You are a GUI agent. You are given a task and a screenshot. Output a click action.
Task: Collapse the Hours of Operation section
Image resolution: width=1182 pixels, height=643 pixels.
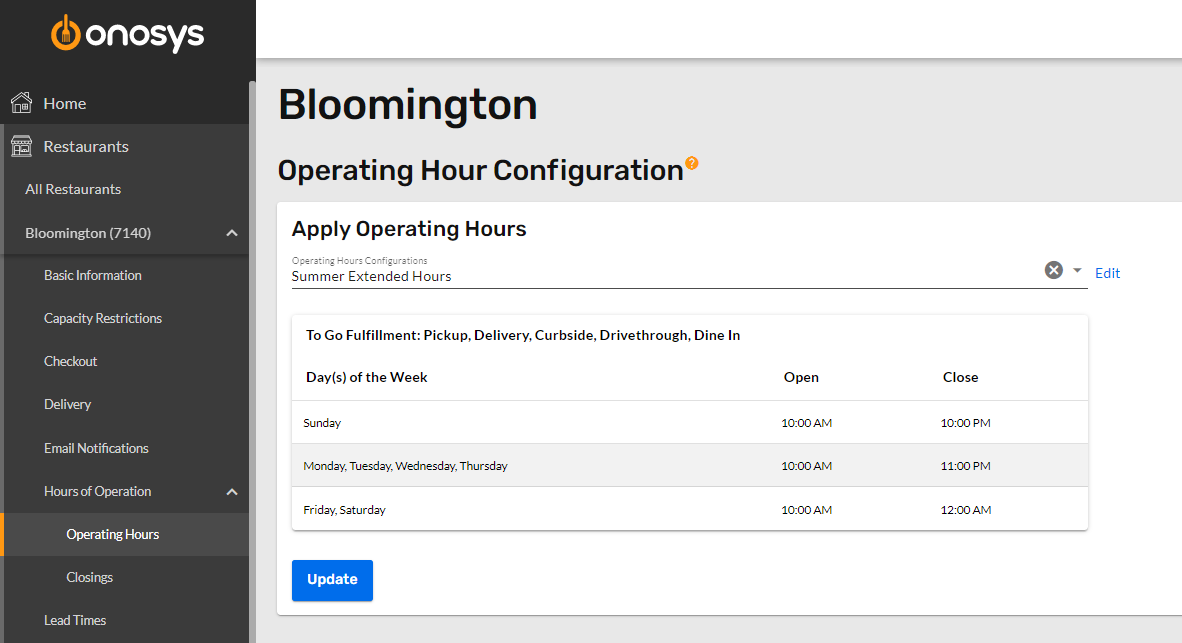(231, 491)
